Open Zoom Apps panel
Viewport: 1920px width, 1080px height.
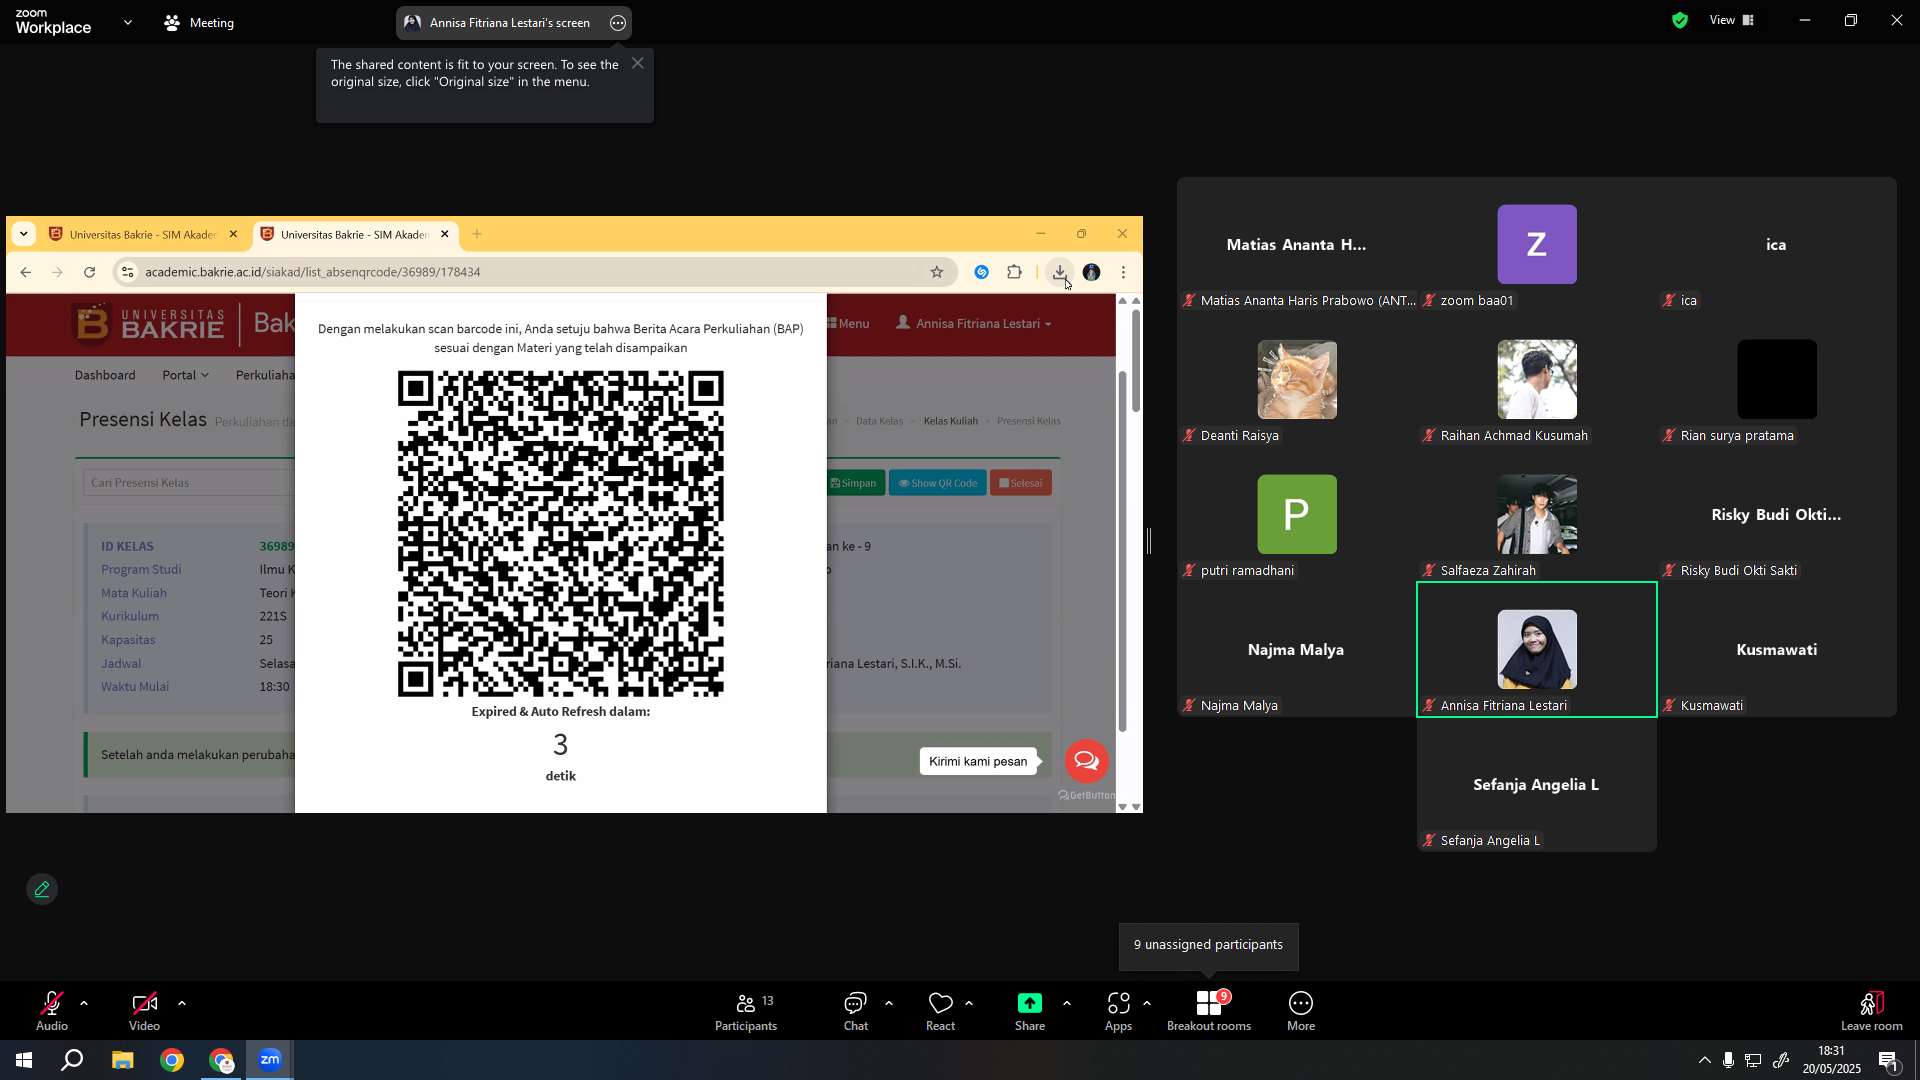1118,1010
